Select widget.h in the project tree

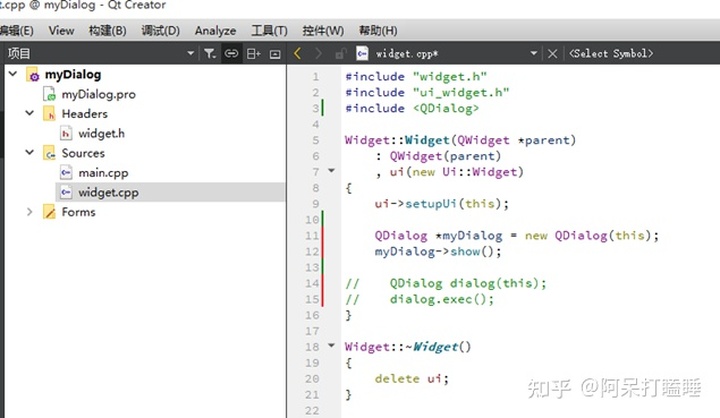pos(101,134)
